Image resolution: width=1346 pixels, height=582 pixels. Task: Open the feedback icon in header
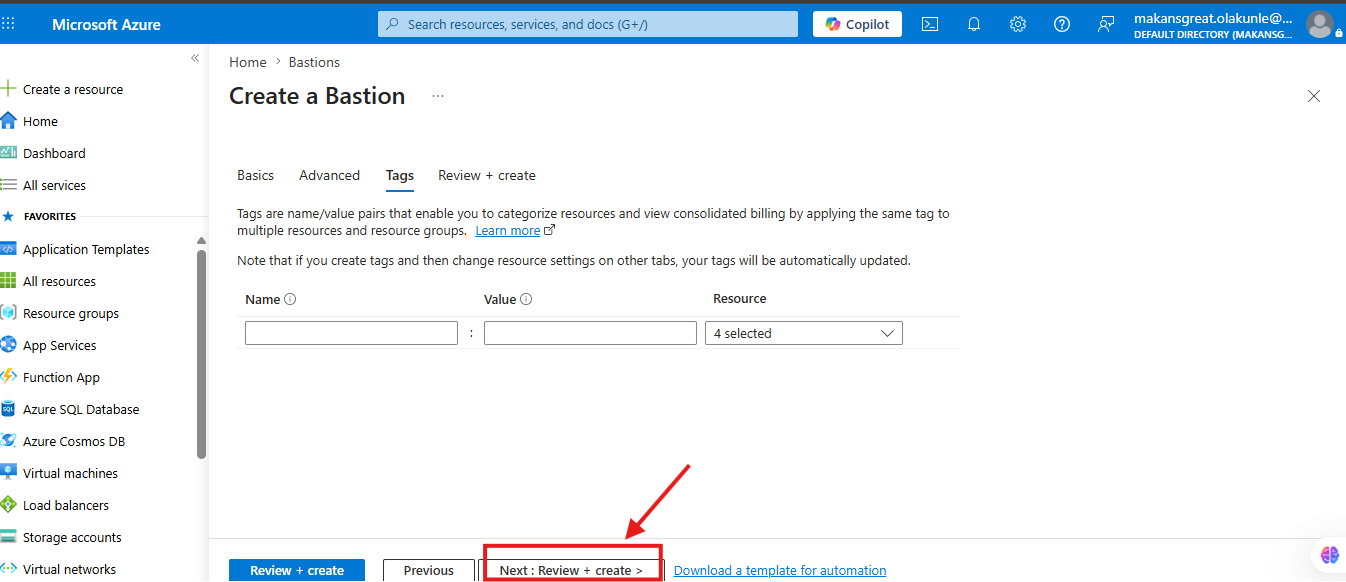tap(1106, 24)
